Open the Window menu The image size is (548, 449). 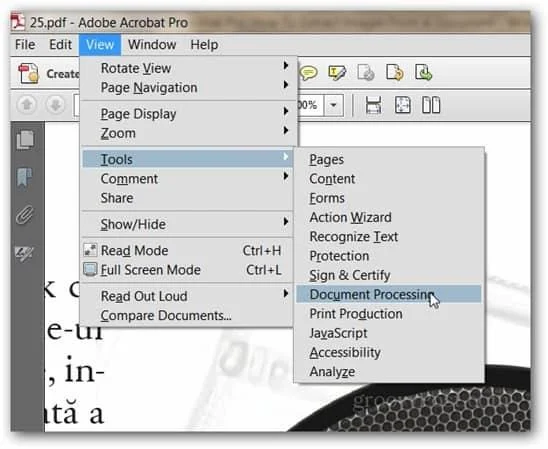pyautogui.click(x=152, y=45)
